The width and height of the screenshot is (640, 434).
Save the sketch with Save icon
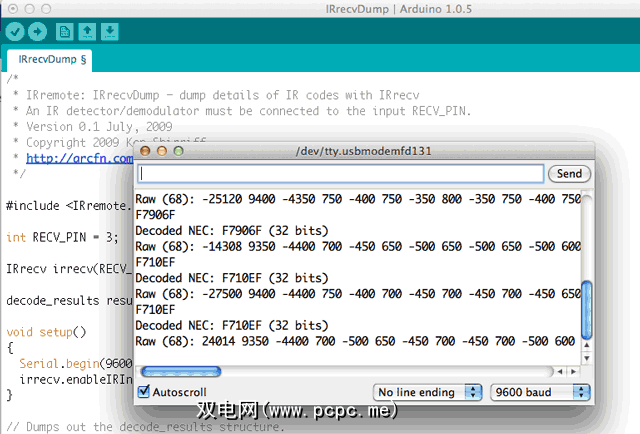click(x=109, y=31)
